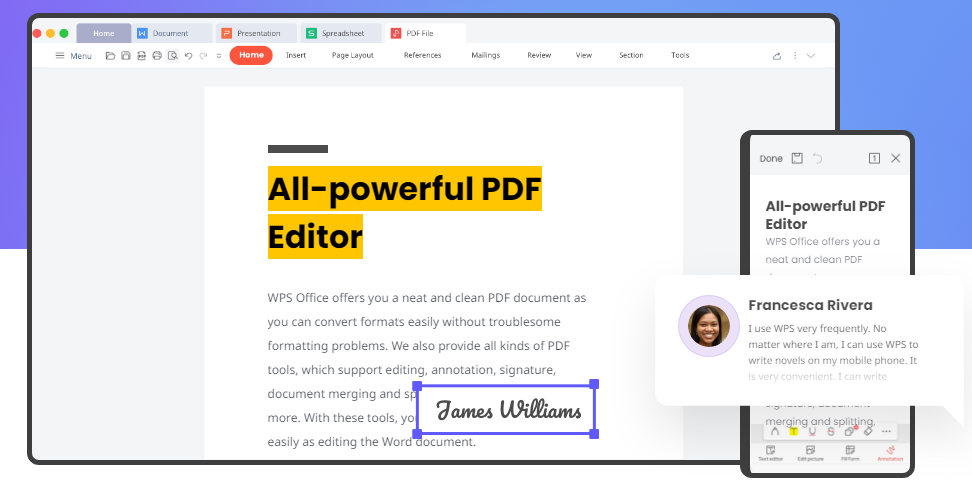972x501 pixels.
Task: Expand the quick access toolbar dropdown
Action: [x=219, y=56]
